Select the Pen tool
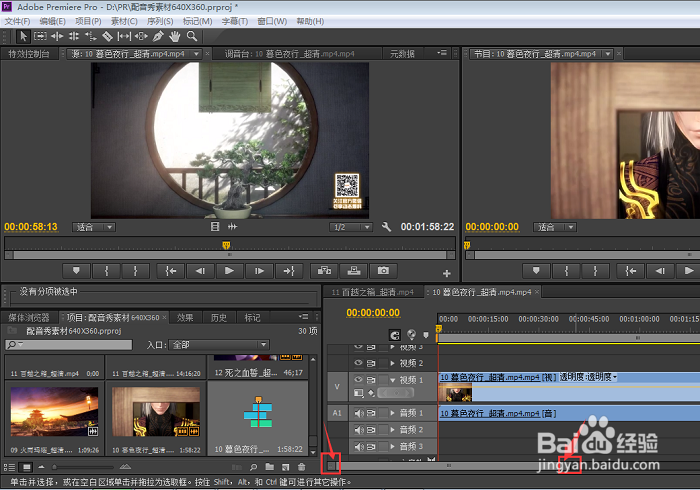The image size is (700, 490). [158, 36]
